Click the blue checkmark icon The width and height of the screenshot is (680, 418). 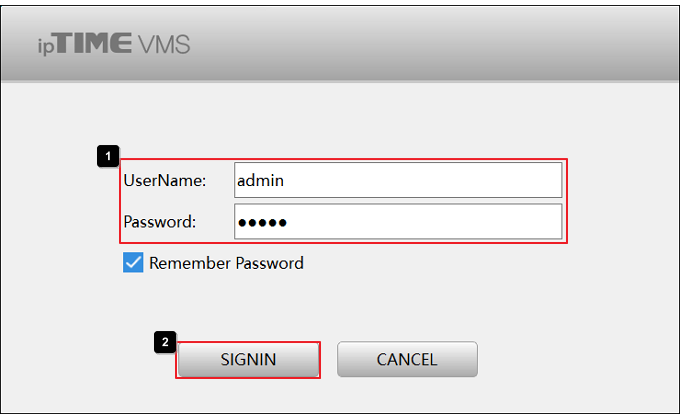pyautogui.click(x=133, y=263)
